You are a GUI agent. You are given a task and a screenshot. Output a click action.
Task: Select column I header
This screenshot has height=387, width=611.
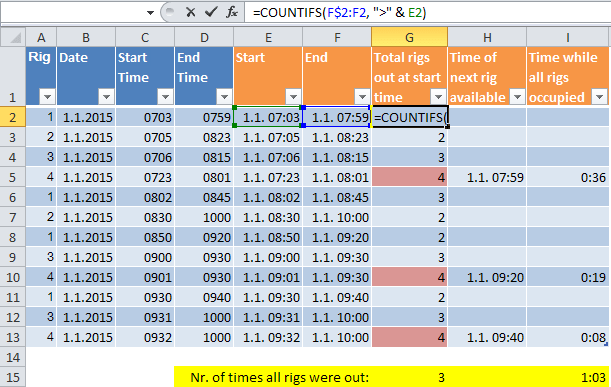click(x=568, y=37)
